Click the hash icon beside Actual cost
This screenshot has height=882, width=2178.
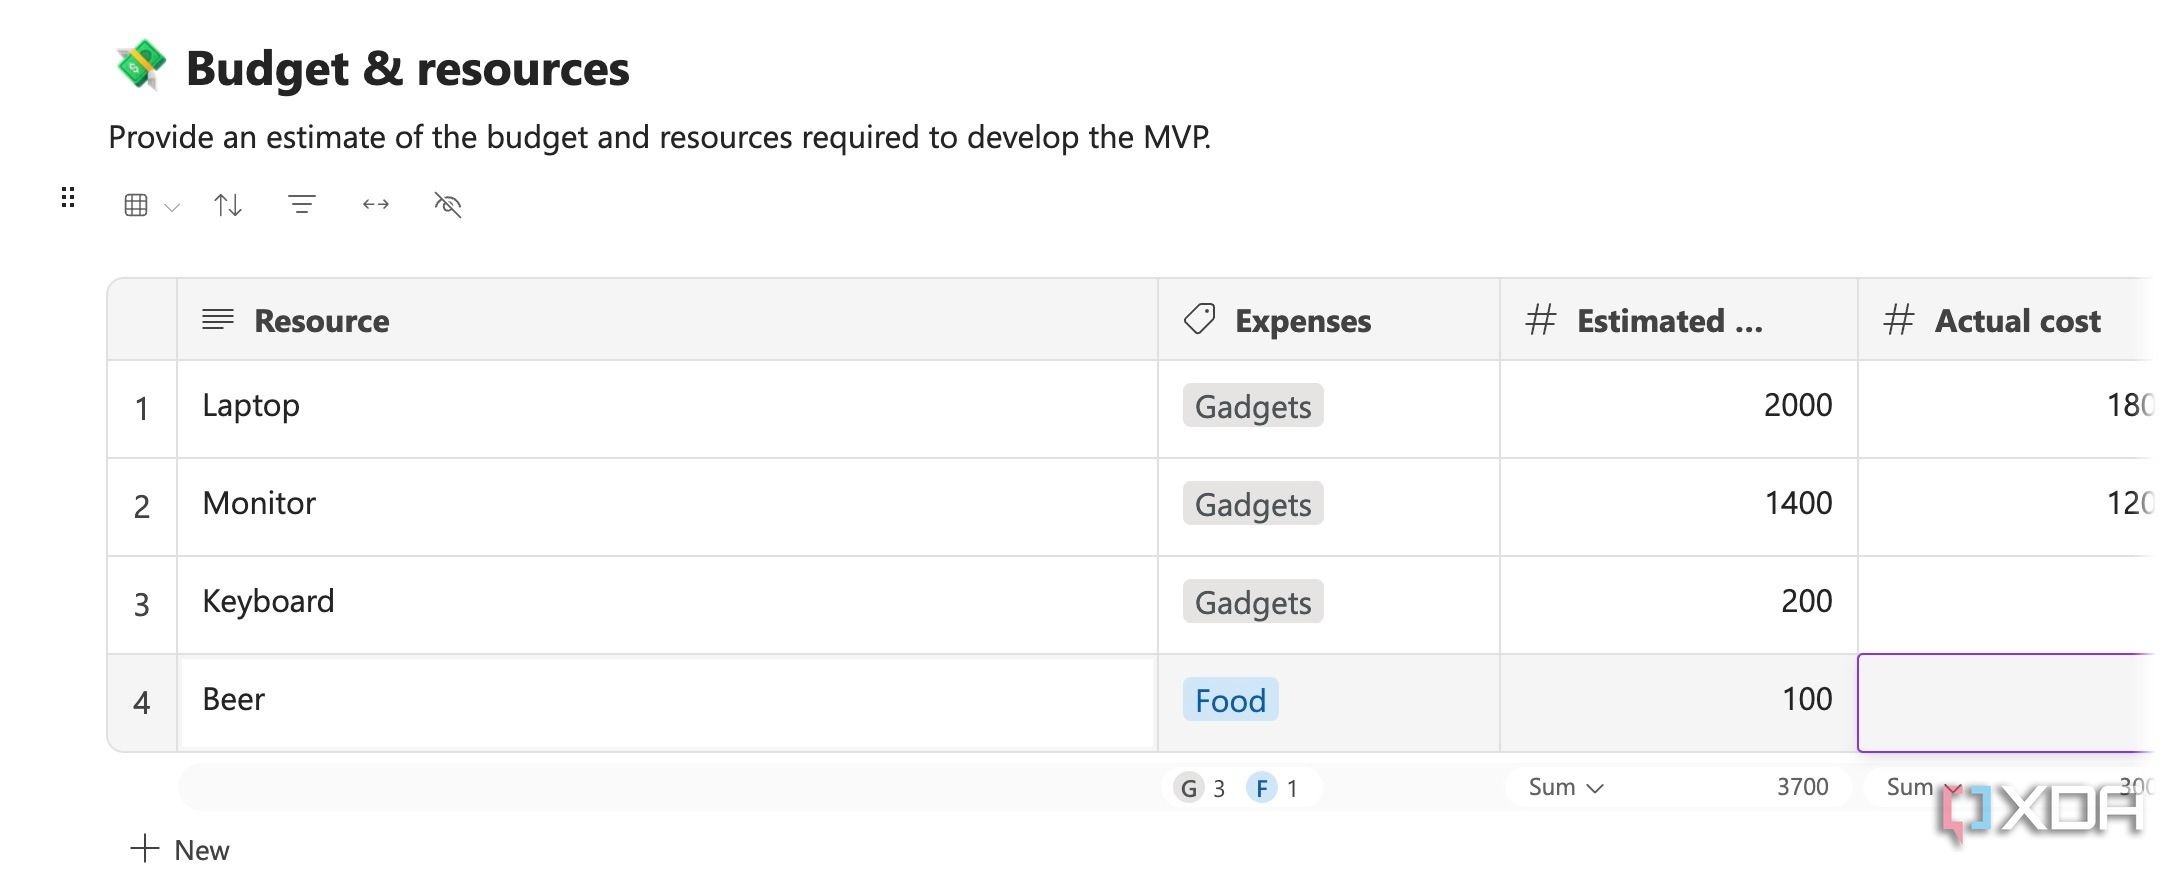(x=1898, y=320)
